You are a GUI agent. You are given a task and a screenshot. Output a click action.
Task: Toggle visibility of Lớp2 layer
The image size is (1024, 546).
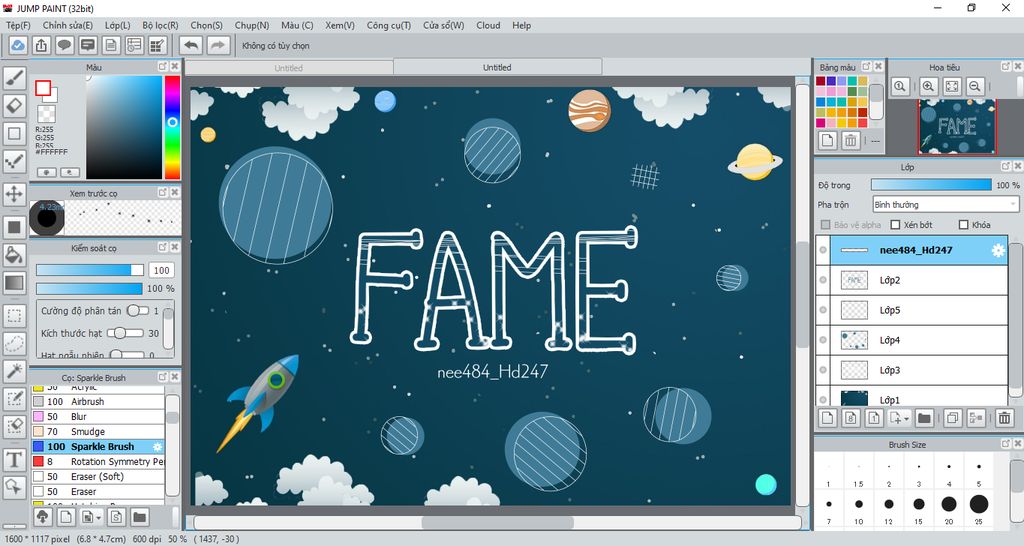tap(823, 280)
